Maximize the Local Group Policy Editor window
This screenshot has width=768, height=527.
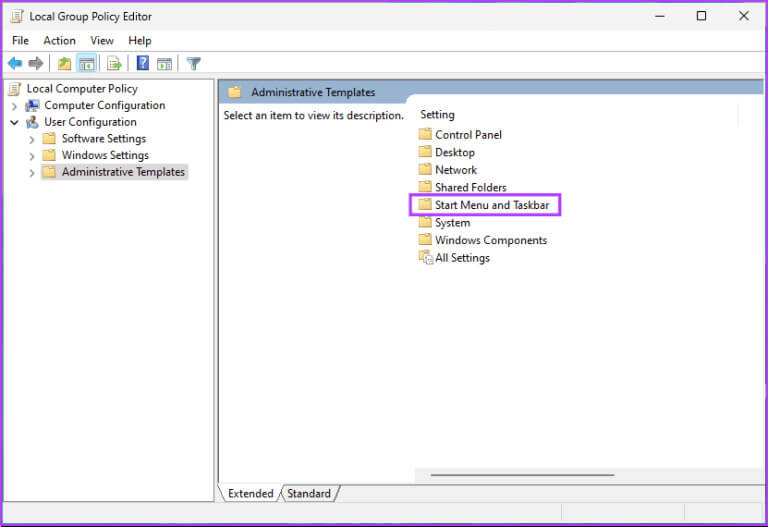pyautogui.click(x=701, y=16)
